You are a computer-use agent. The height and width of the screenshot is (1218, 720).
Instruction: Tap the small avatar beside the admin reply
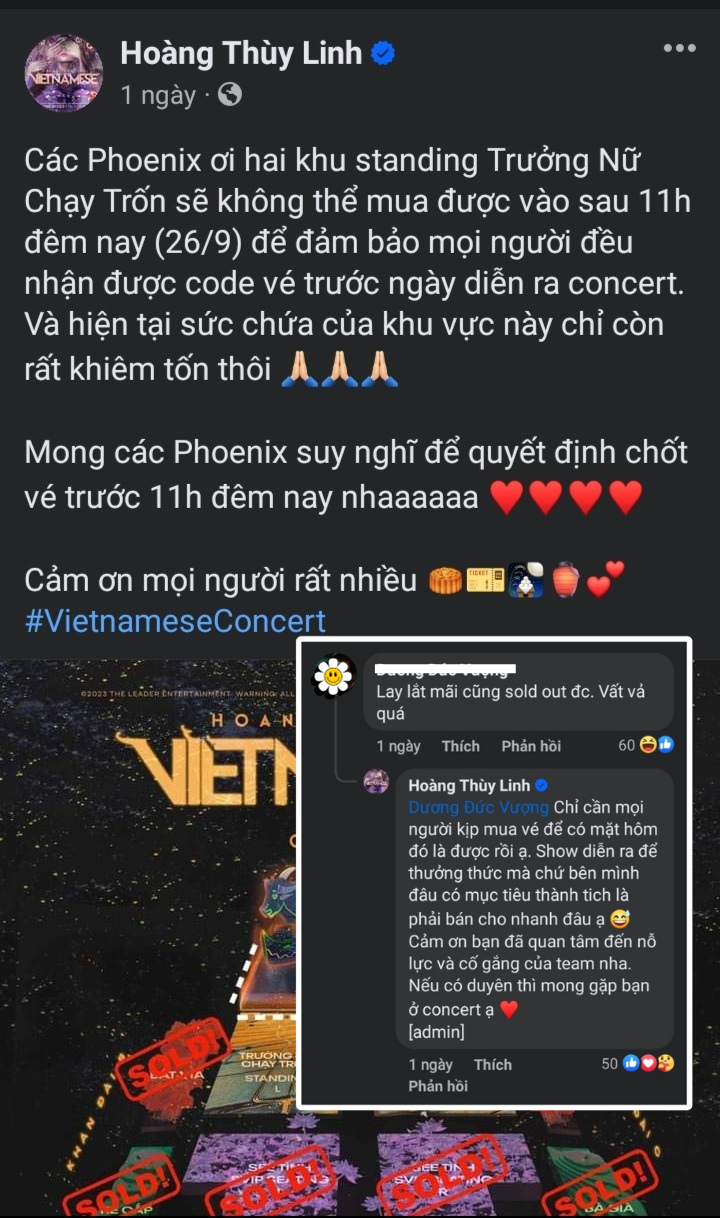[376, 782]
